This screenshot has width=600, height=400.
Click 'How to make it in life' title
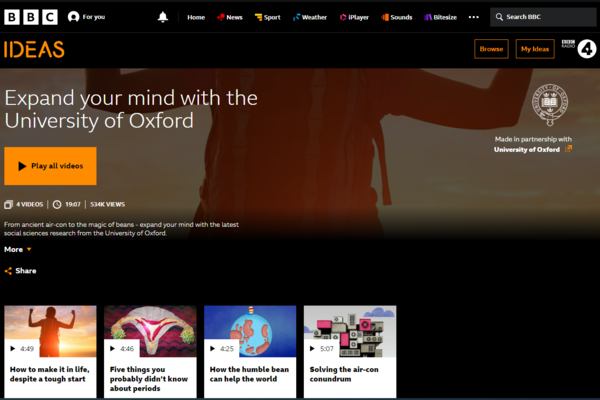50,374
